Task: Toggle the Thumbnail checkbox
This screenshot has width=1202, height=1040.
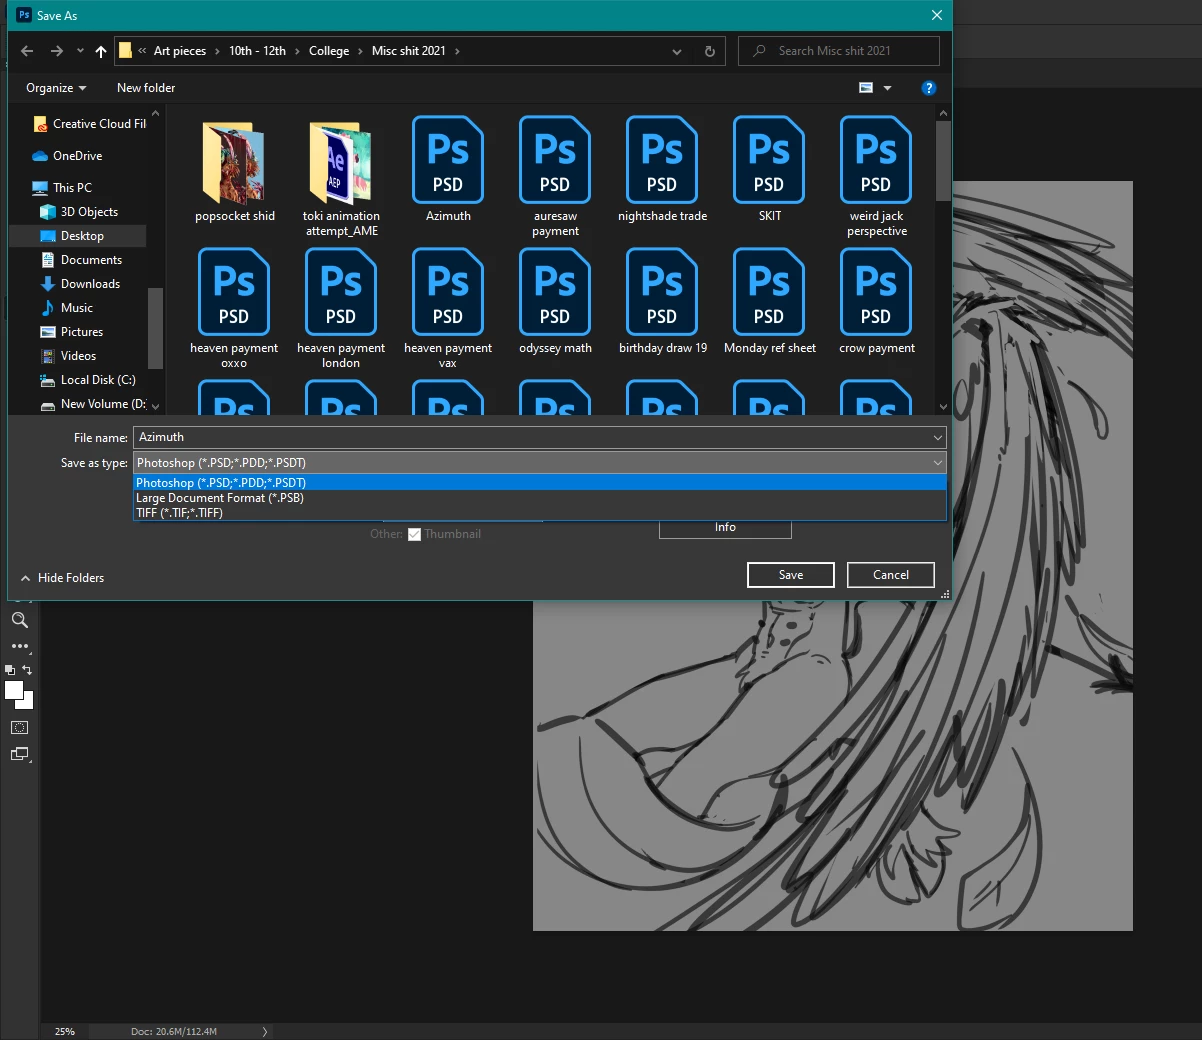Action: coord(414,534)
